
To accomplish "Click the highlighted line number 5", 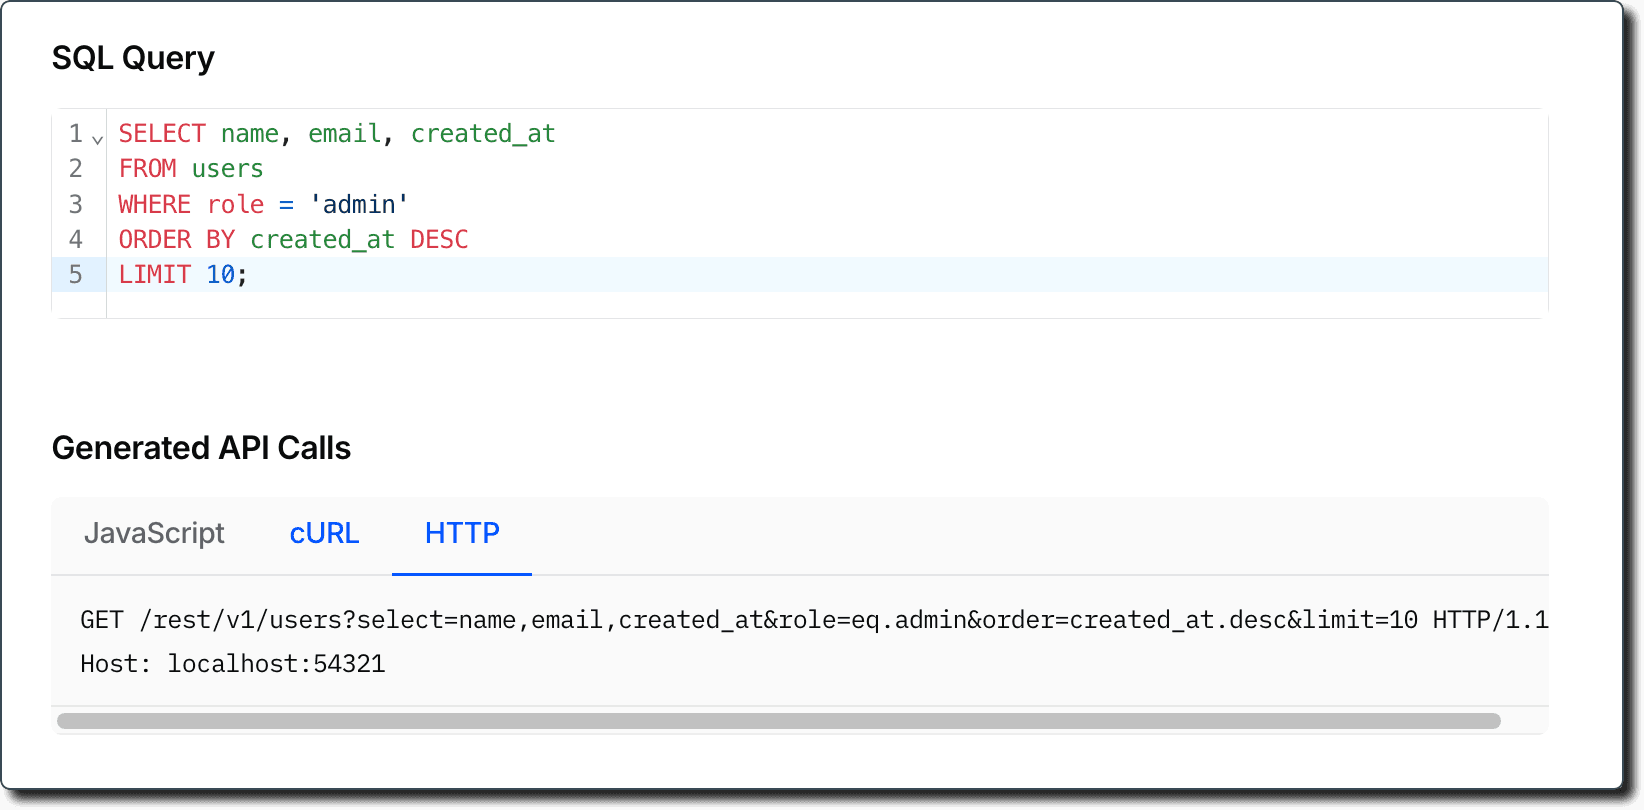I will pyautogui.click(x=75, y=275).
